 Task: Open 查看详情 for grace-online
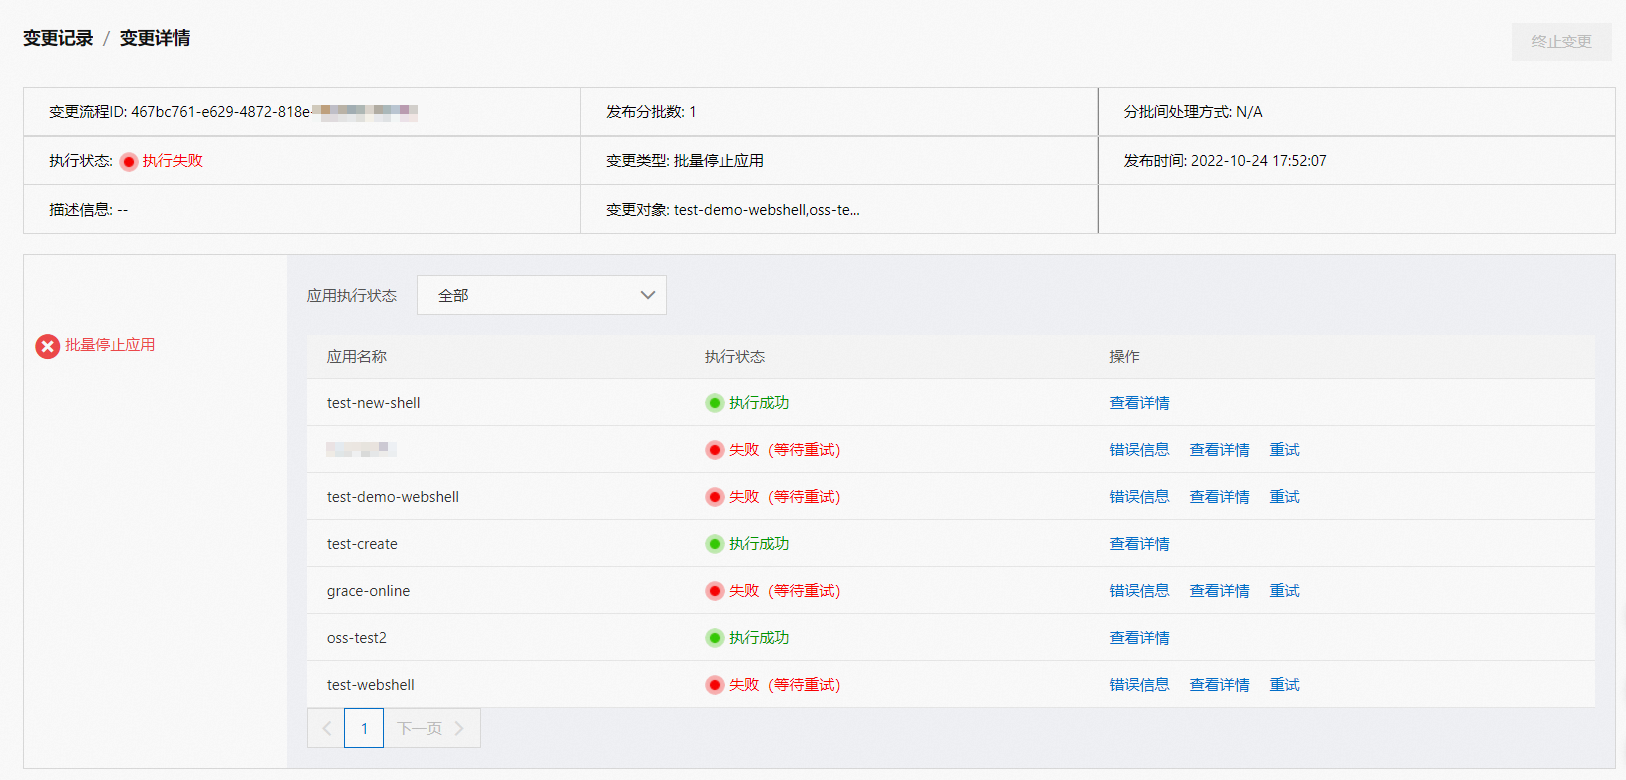[x=1219, y=591]
